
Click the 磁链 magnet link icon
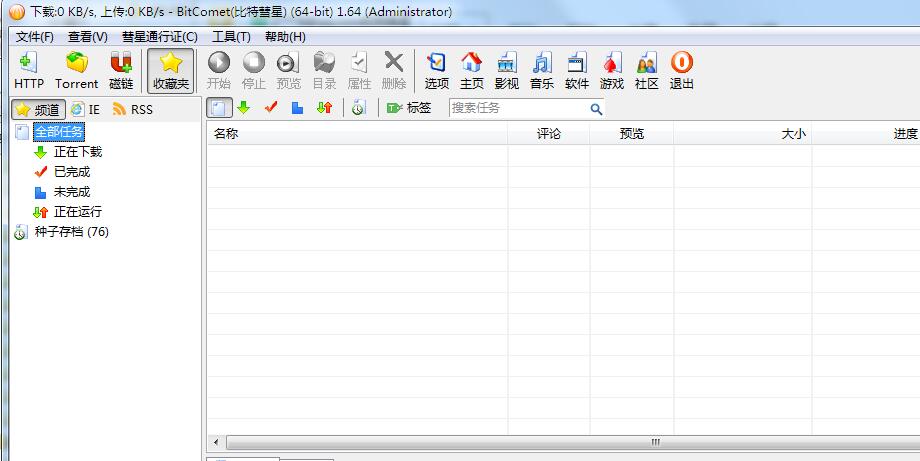click(121, 71)
